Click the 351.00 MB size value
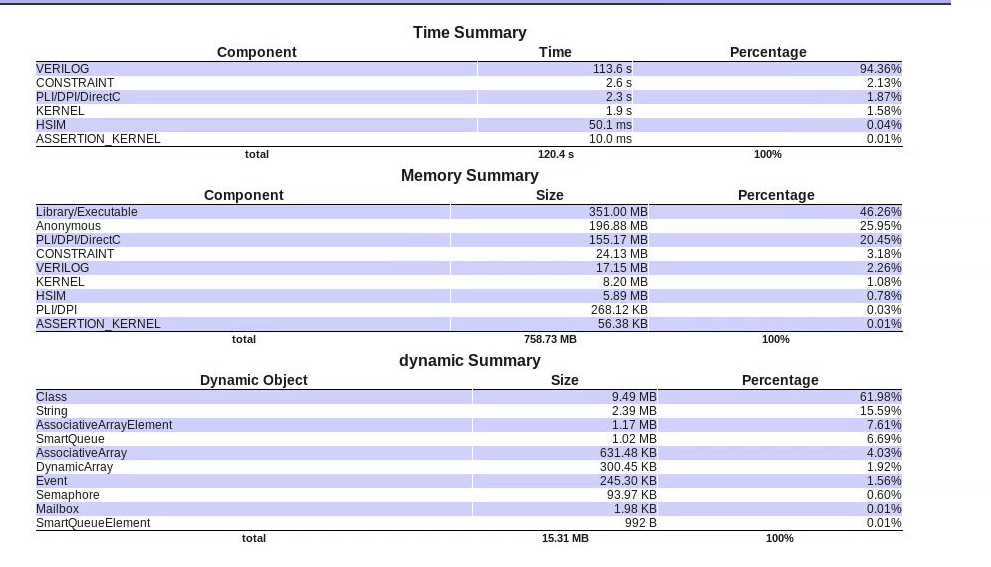The height and width of the screenshot is (567, 991). (618, 212)
